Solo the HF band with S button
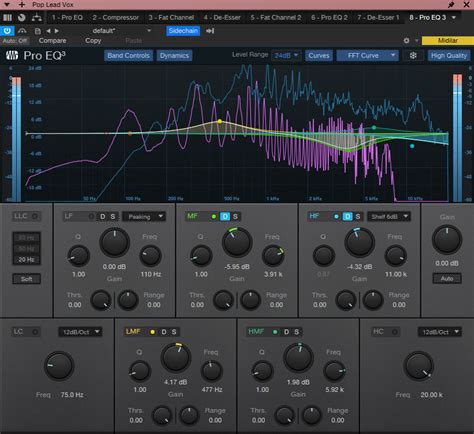Image resolution: width=474 pixels, height=434 pixels. [358, 217]
